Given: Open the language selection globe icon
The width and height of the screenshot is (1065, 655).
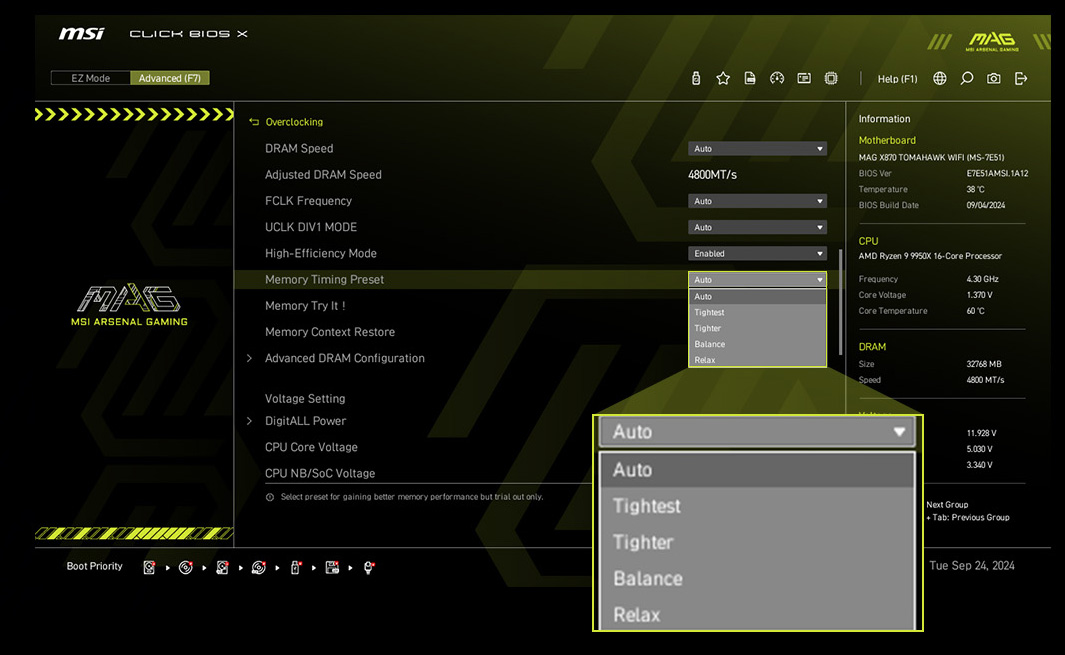Looking at the screenshot, I should [939, 78].
